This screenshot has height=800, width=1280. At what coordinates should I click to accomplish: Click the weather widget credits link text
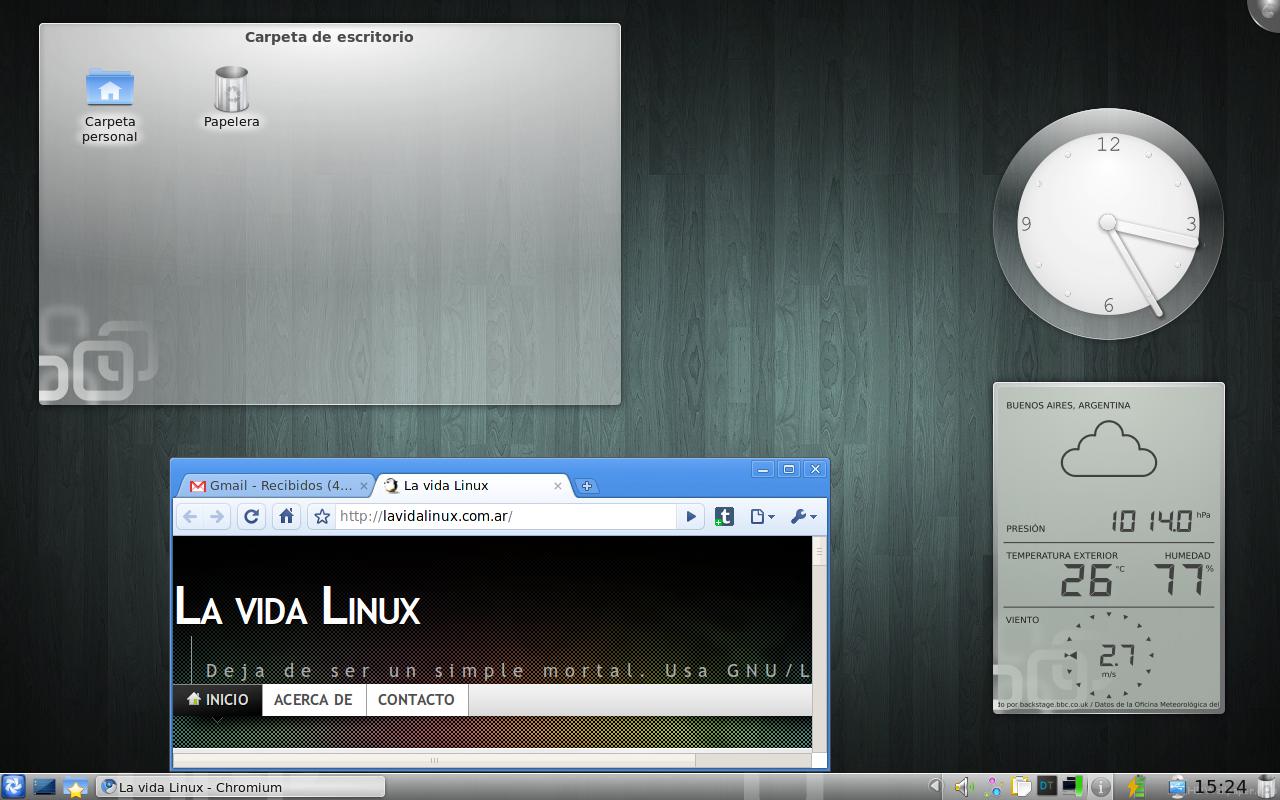click(1108, 704)
